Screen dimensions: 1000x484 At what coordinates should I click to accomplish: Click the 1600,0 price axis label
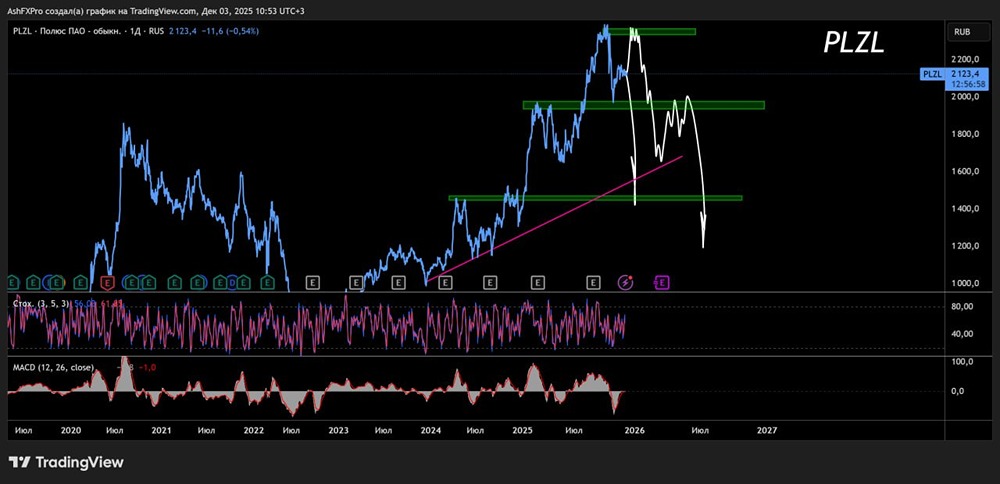[x=964, y=172]
